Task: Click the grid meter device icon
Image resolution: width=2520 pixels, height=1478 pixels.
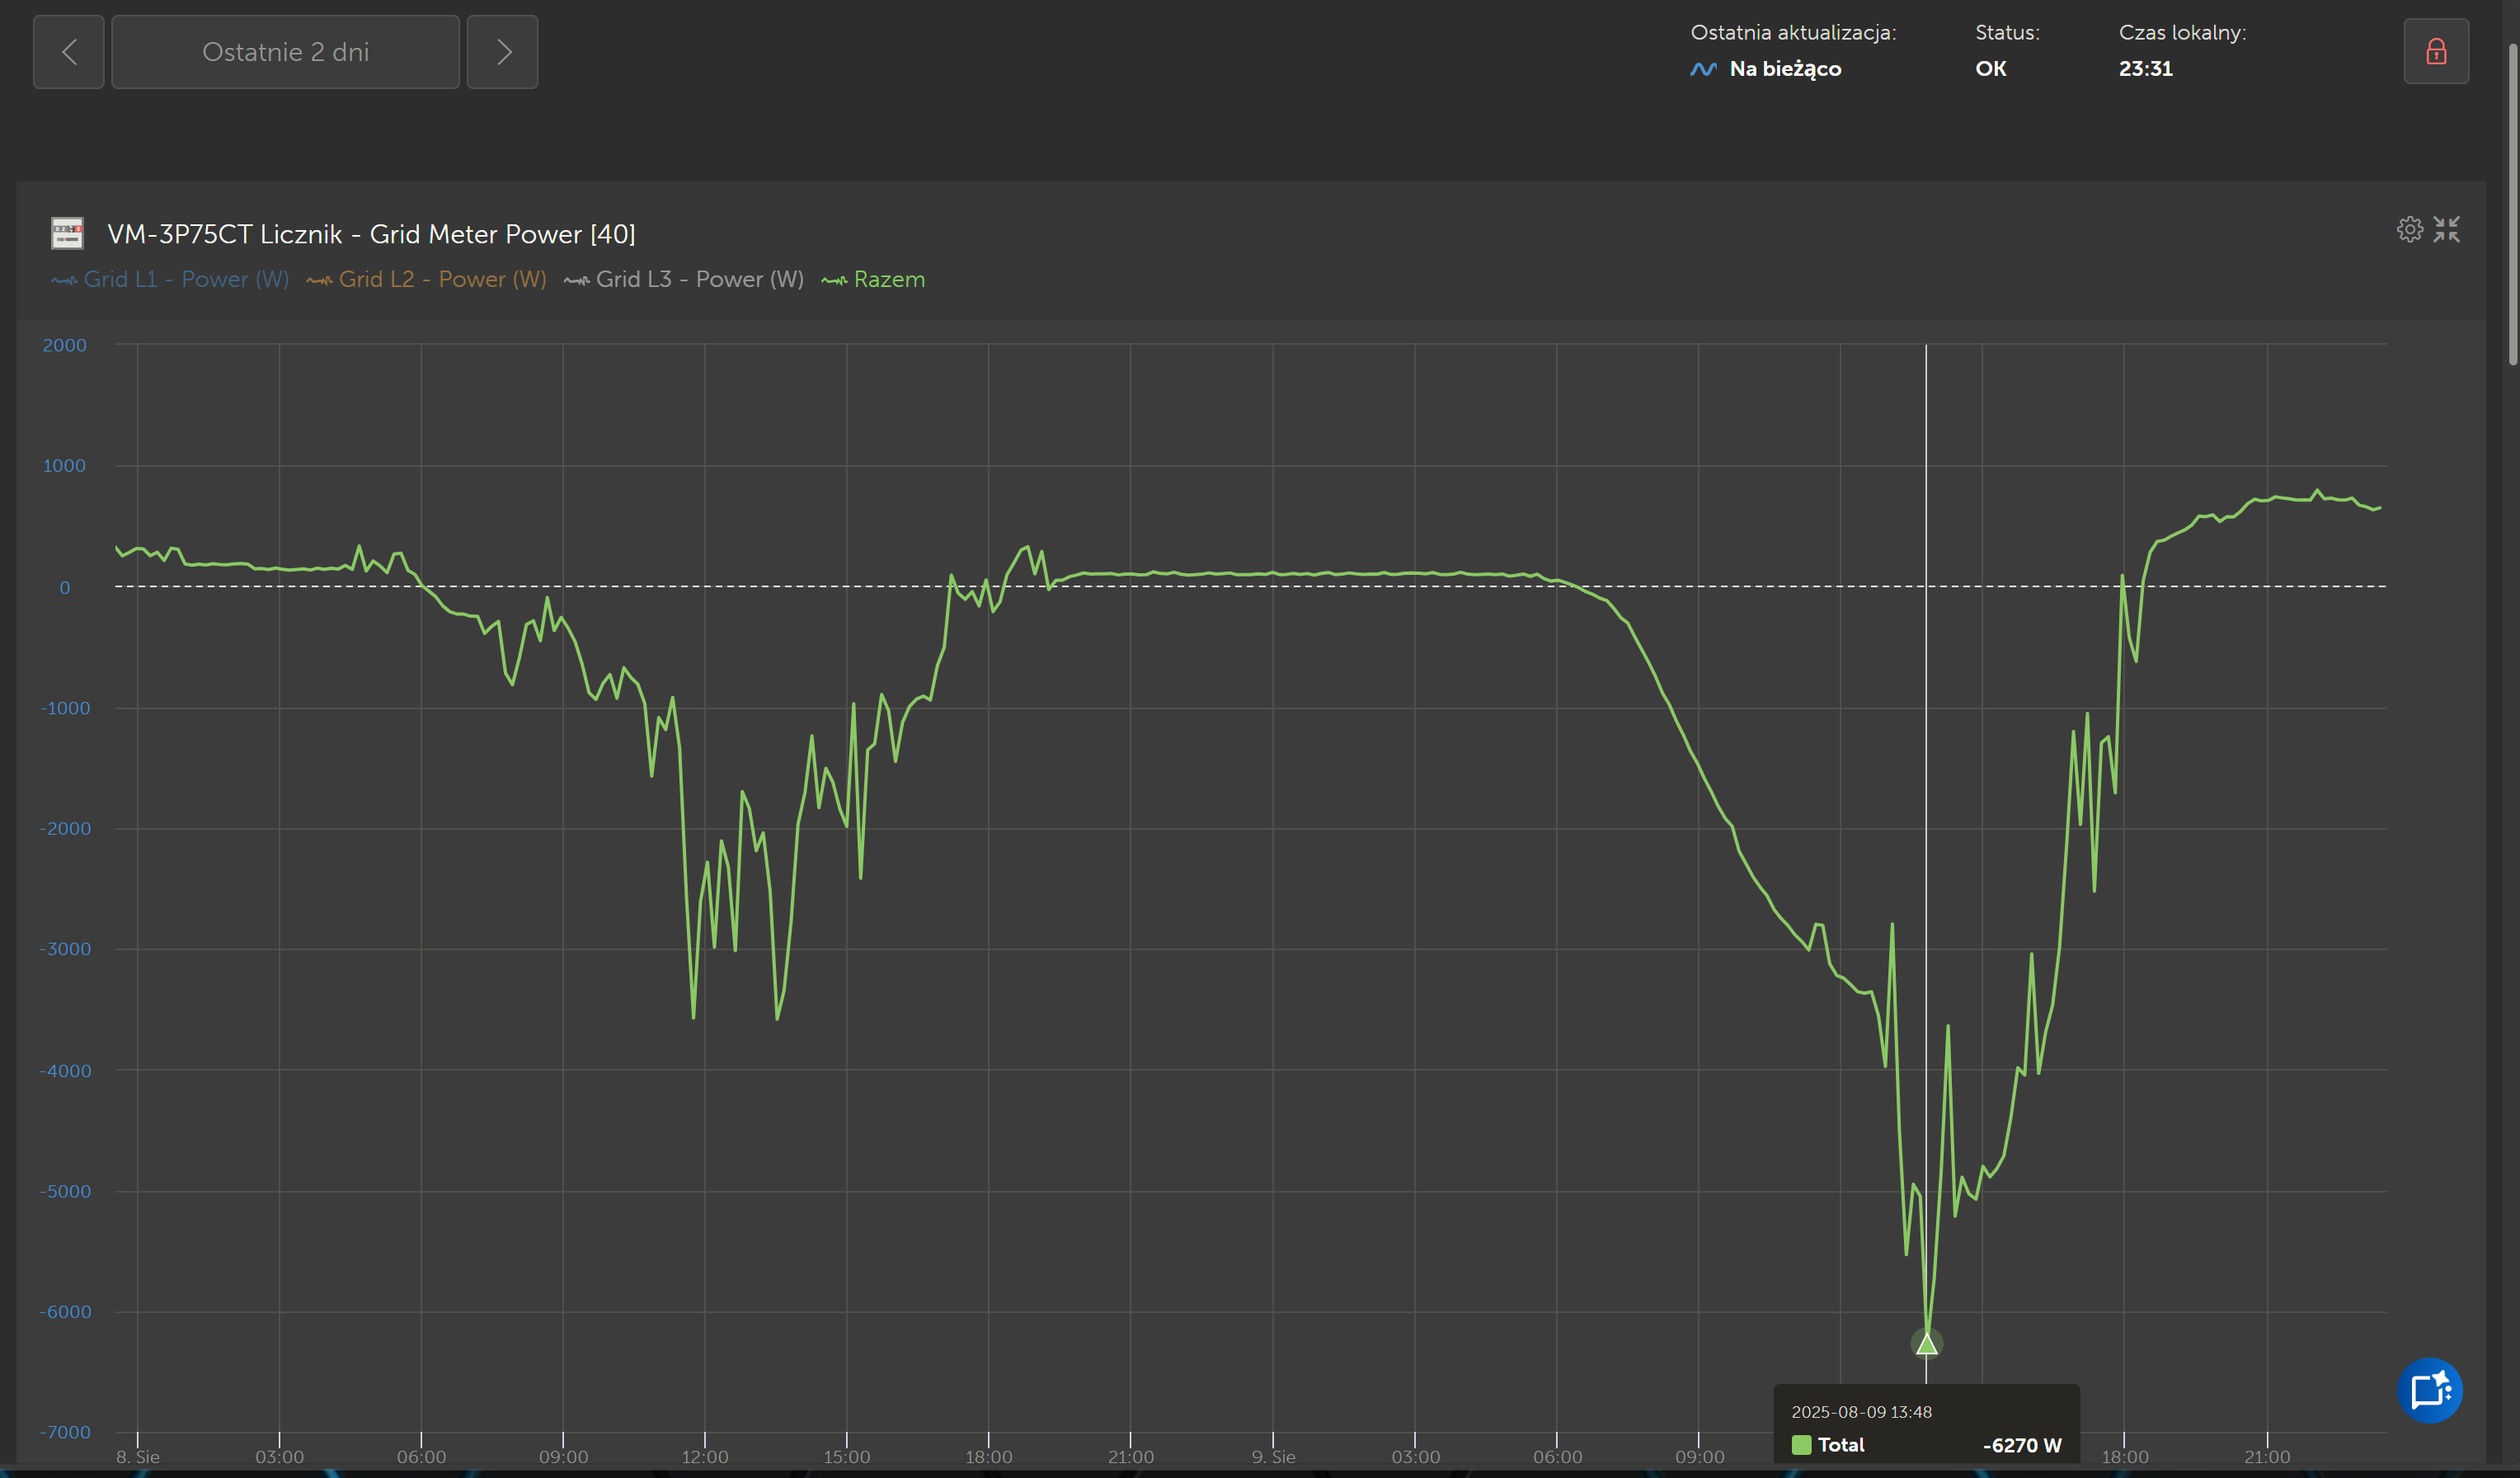Action: (x=67, y=234)
